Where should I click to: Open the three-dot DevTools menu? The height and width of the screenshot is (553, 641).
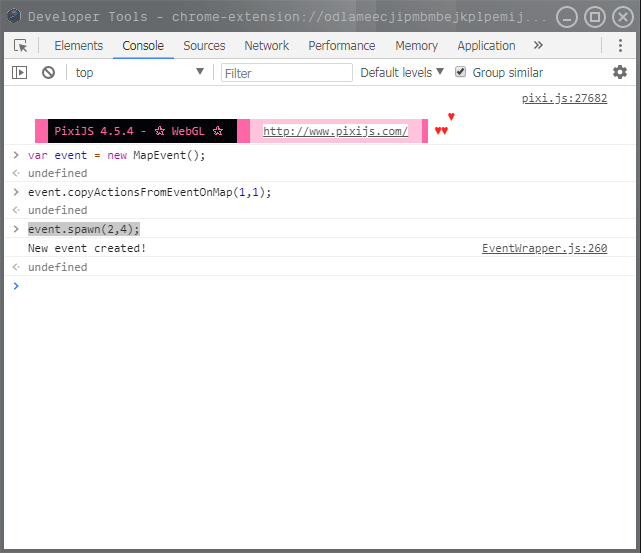tap(620, 45)
